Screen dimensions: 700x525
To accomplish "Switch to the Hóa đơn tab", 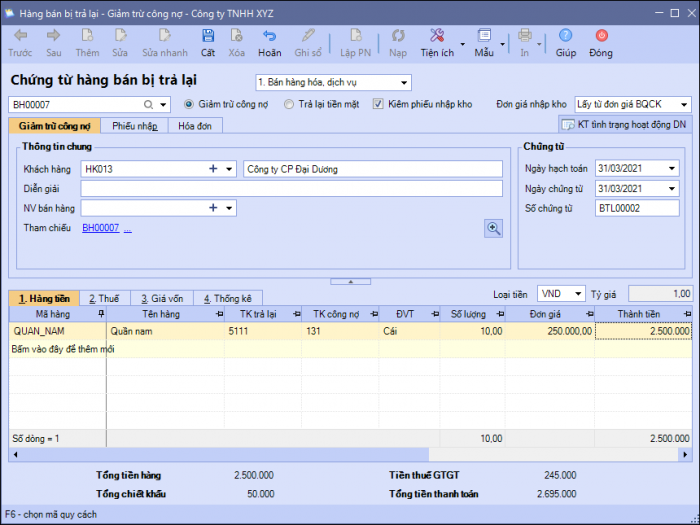I will [194, 126].
